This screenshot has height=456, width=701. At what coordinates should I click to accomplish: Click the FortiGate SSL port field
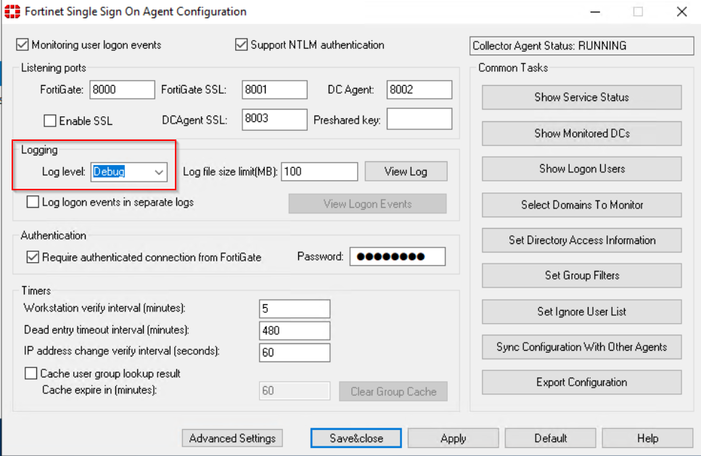tap(274, 90)
